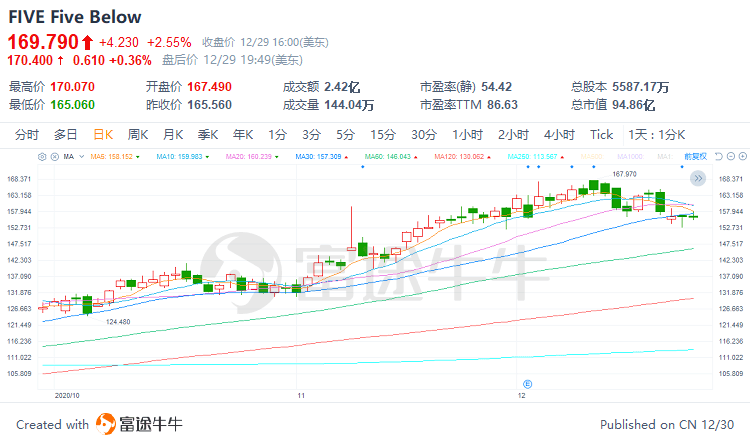This screenshot has width=750, height=445.
Task: Select the 多日 multi-day tab
Action: pyautogui.click(x=66, y=135)
